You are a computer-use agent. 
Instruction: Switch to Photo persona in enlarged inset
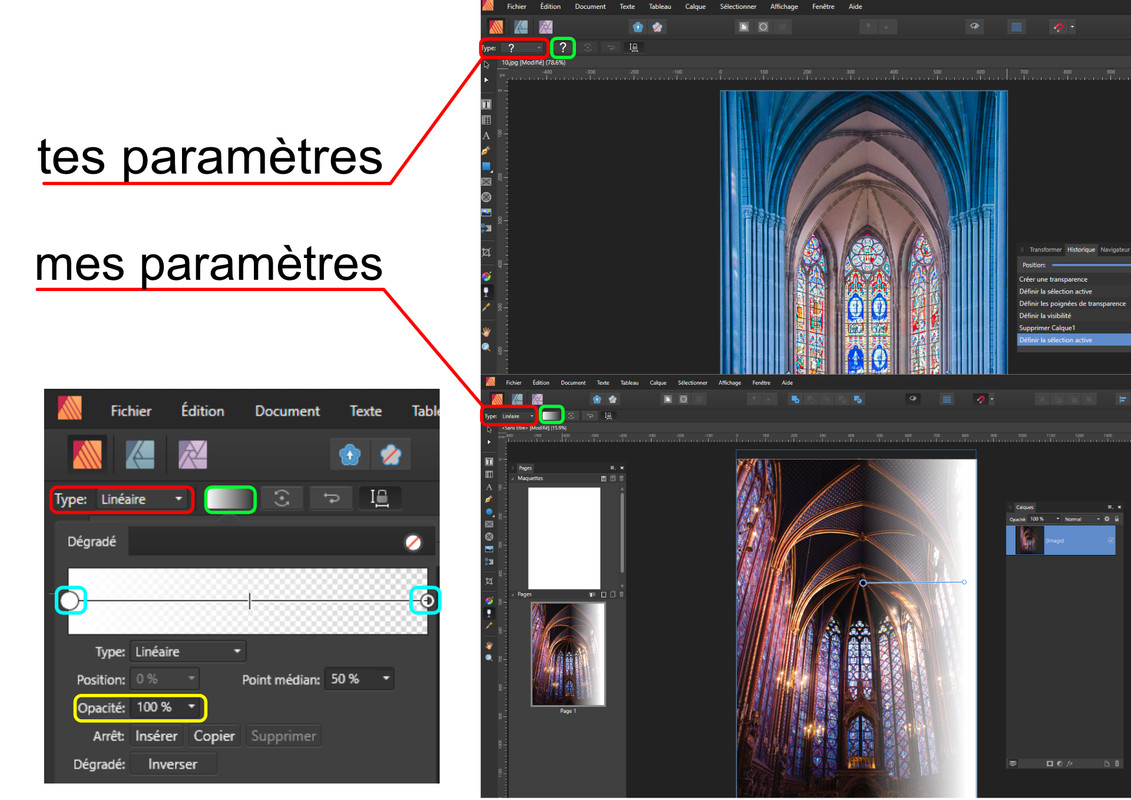point(193,454)
